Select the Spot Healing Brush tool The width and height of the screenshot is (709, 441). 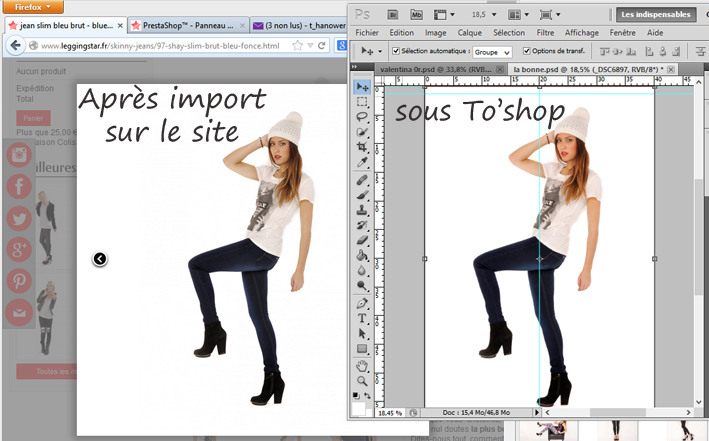(362, 180)
